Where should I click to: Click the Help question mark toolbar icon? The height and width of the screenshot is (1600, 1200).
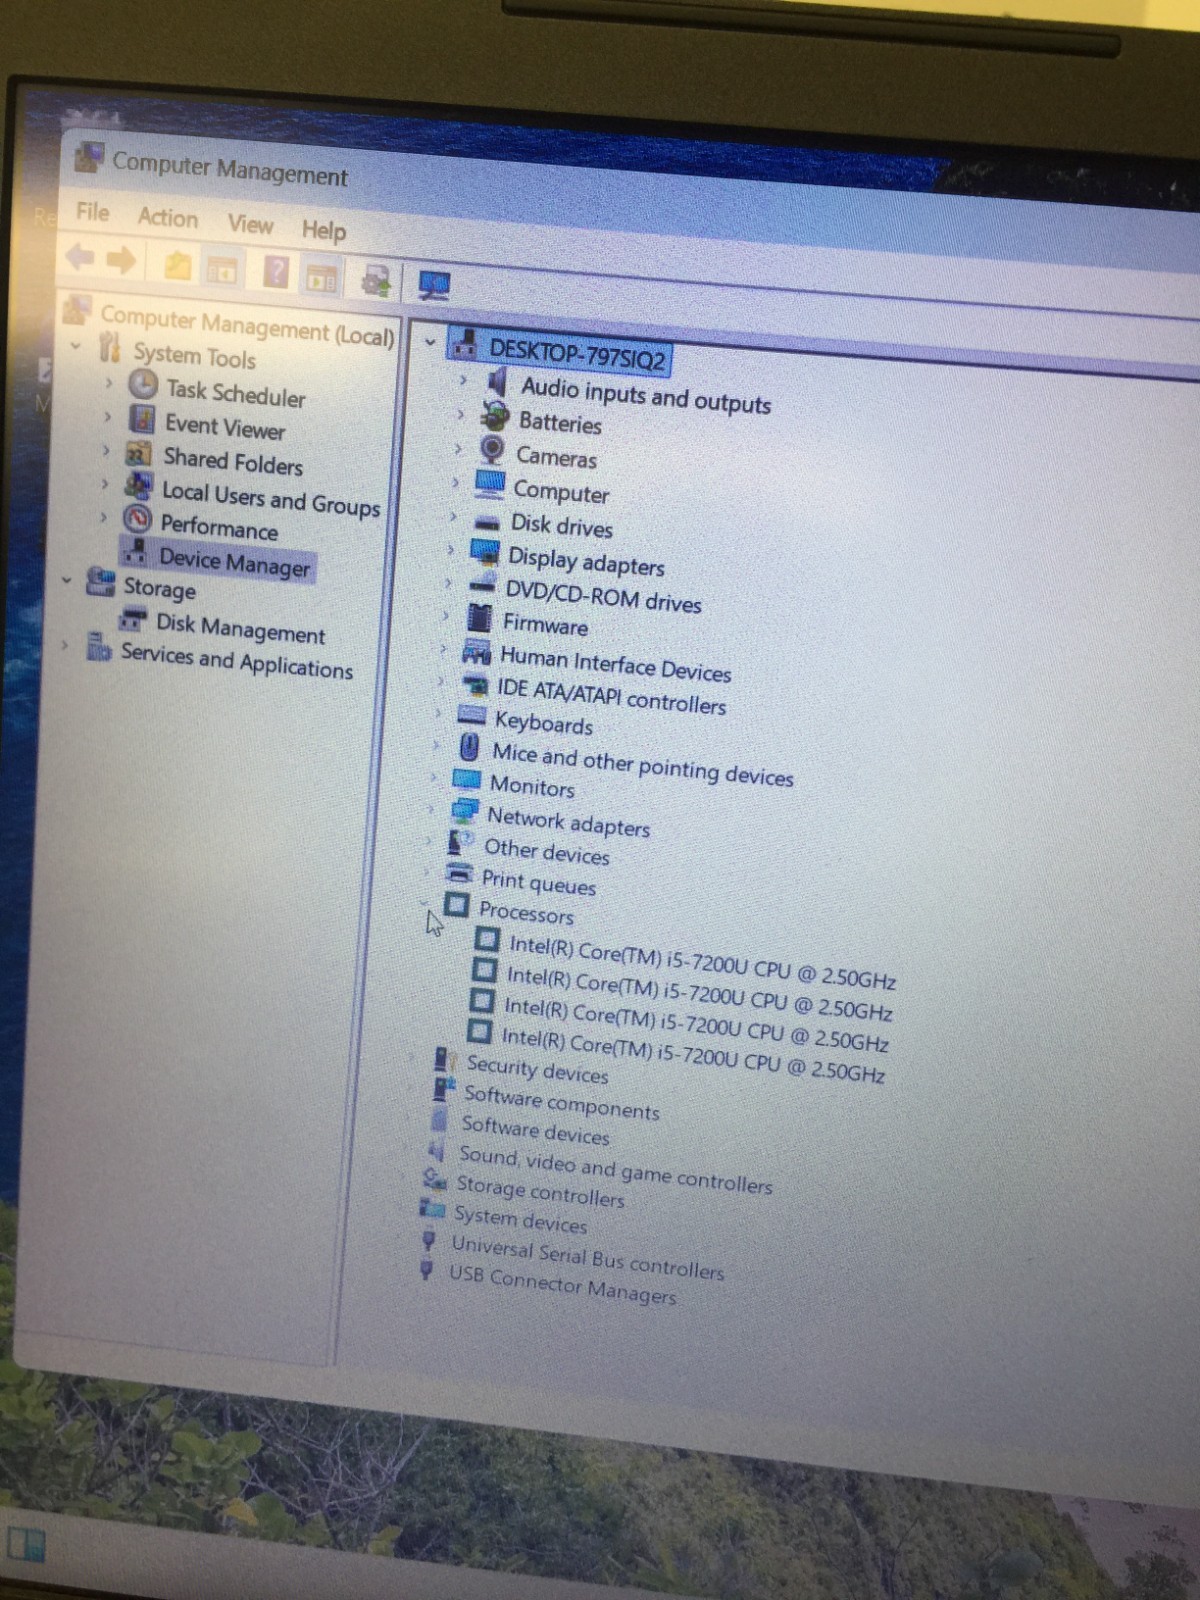(x=276, y=272)
